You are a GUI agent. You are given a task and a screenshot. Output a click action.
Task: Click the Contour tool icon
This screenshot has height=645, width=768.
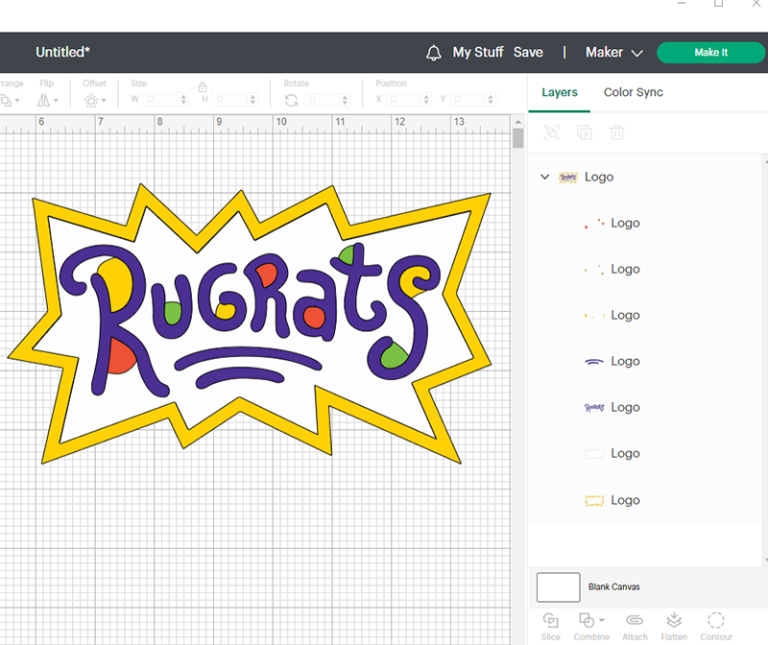[716, 621]
